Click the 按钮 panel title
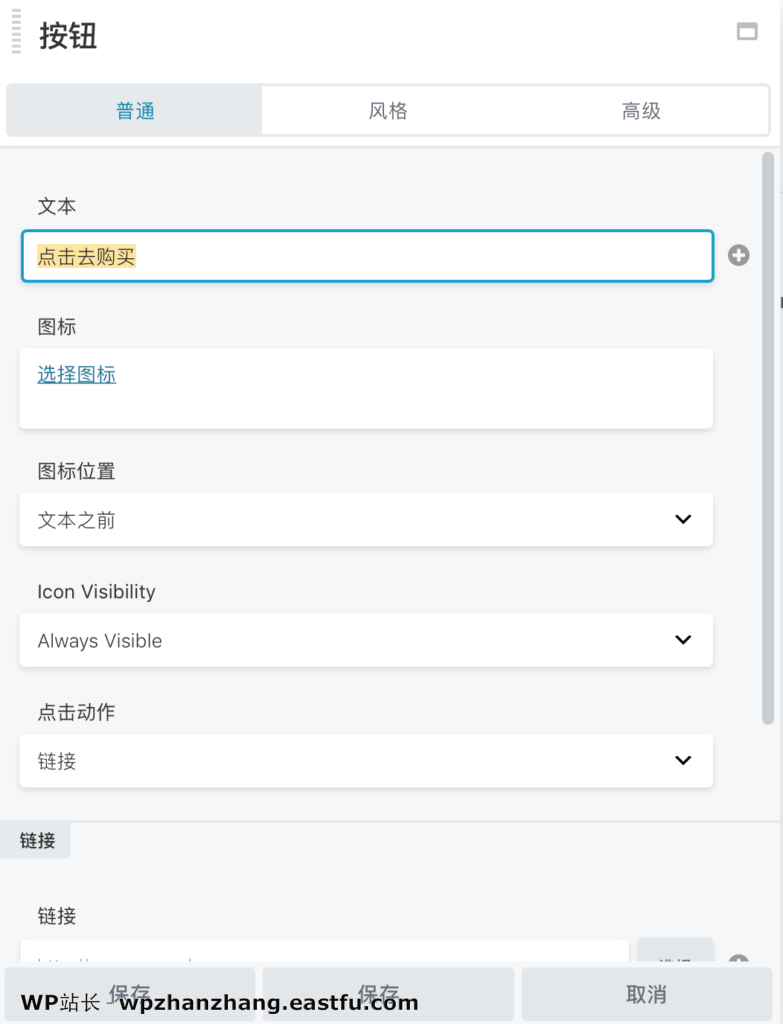This screenshot has width=783, height=1024. click(x=68, y=37)
